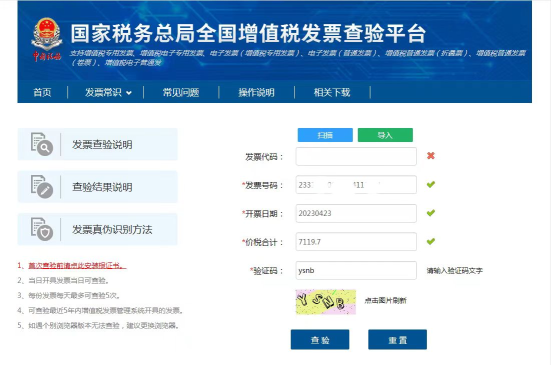Click red link to install root certificate
This screenshot has height=365, width=551.
(77, 266)
